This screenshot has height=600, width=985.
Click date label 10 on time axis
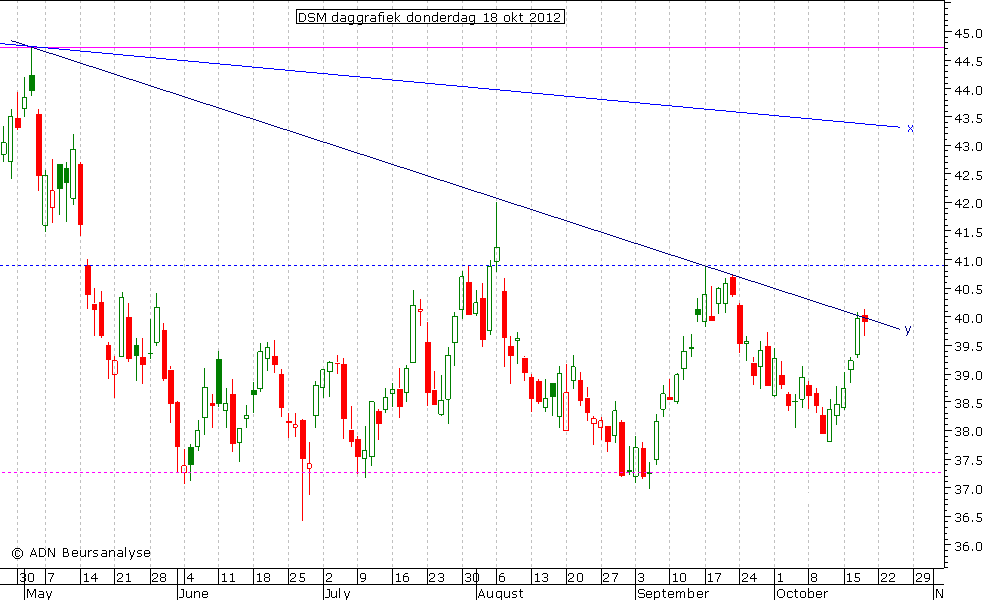pos(679,578)
